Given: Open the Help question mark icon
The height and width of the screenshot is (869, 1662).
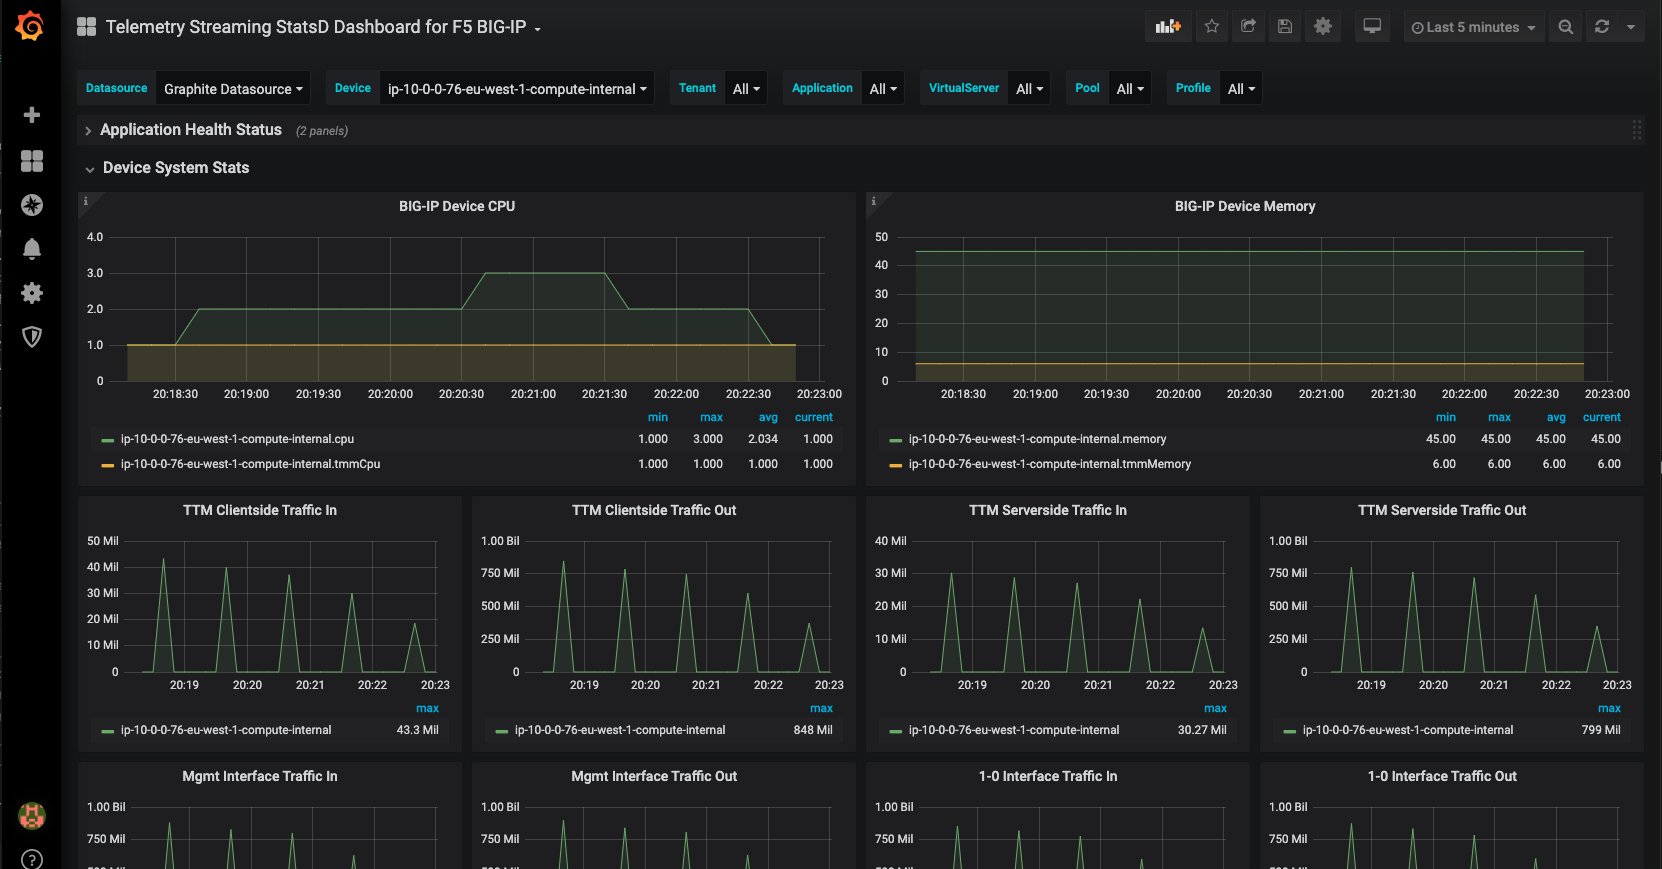Looking at the screenshot, I should [x=32, y=859].
